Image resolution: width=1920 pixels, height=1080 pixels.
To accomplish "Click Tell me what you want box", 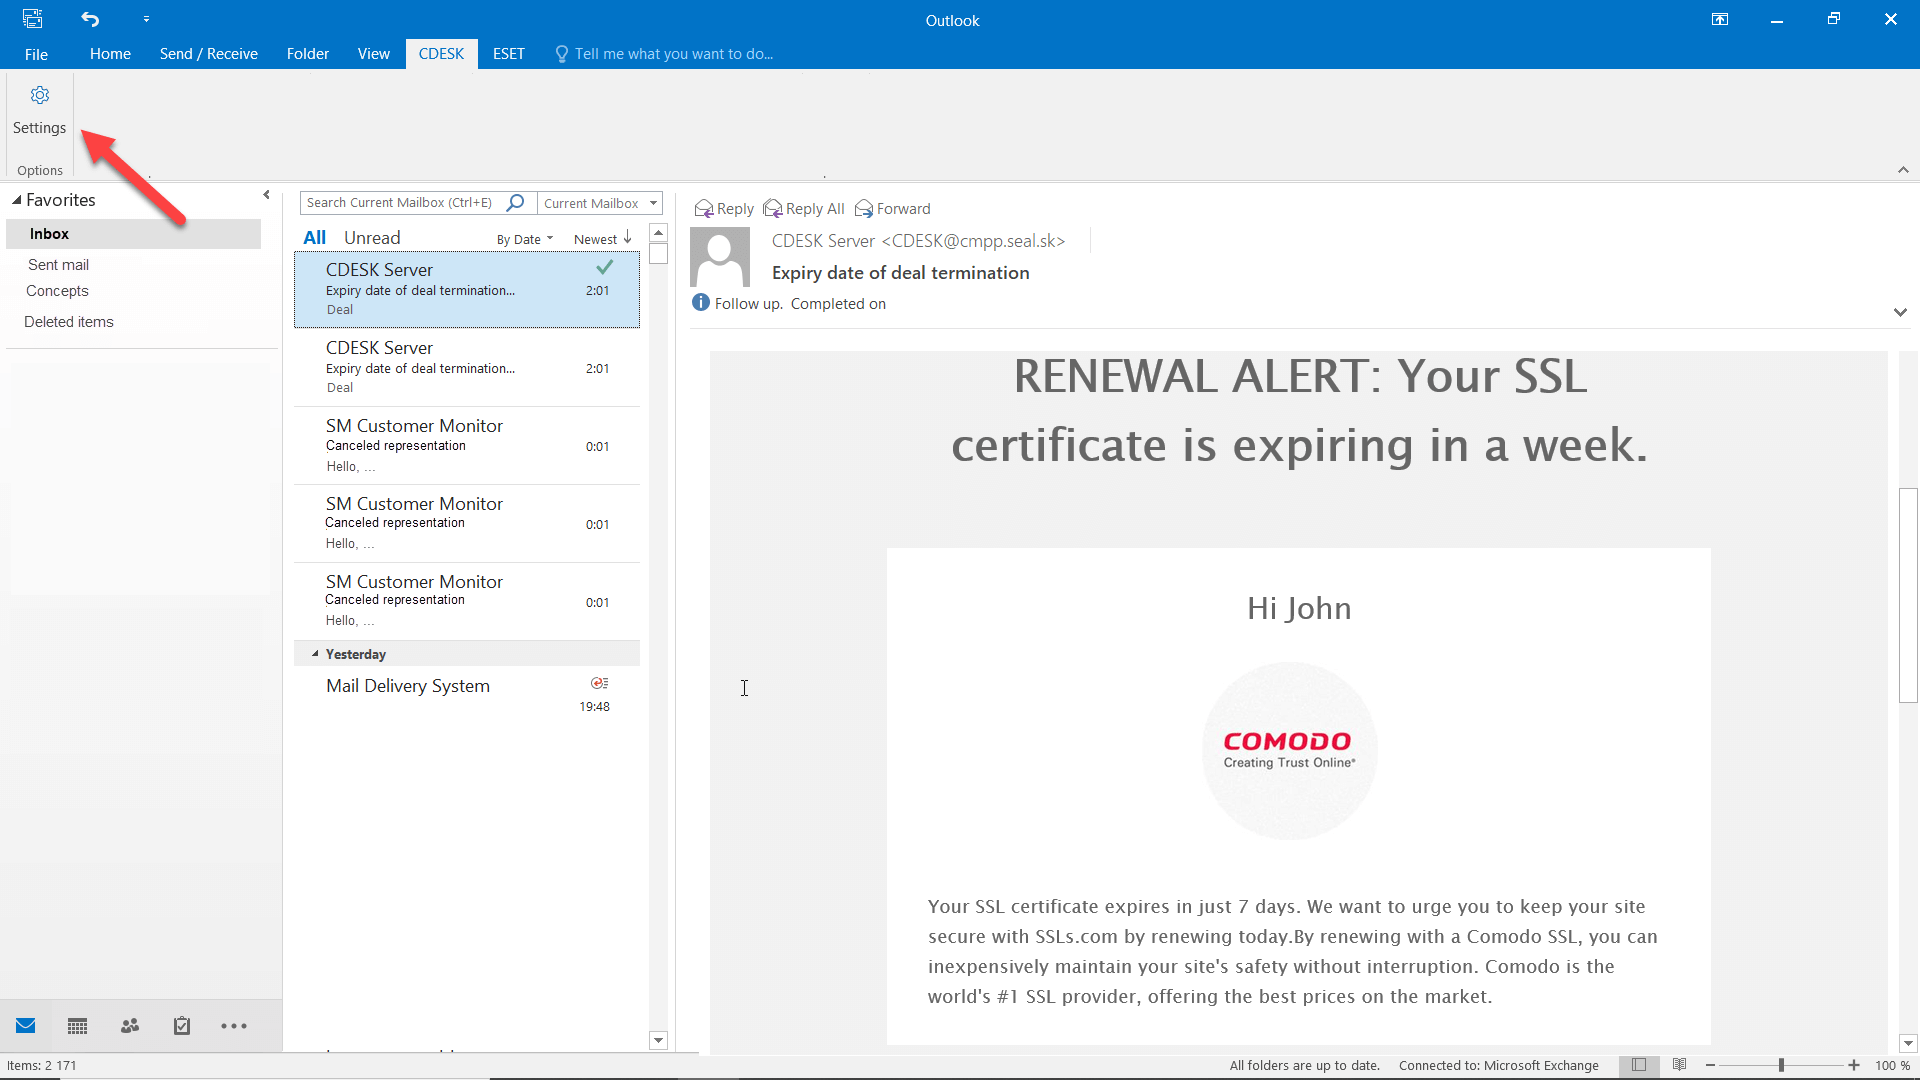I will pos(665,54).
